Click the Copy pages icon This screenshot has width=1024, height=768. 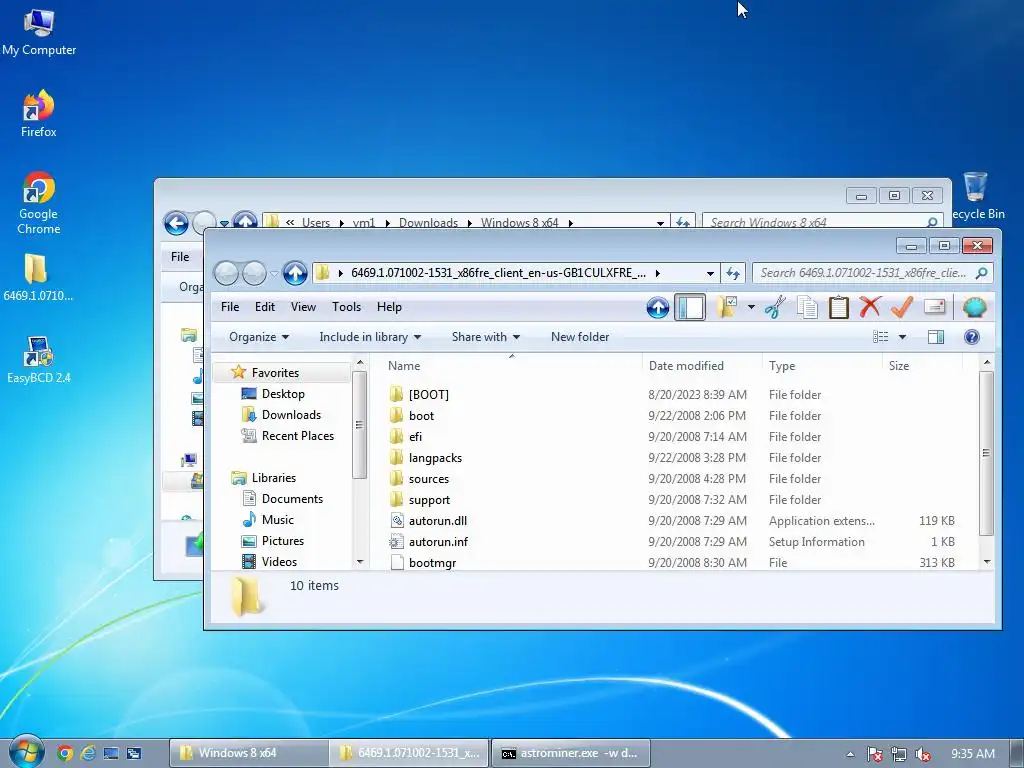tap(807, 307)
